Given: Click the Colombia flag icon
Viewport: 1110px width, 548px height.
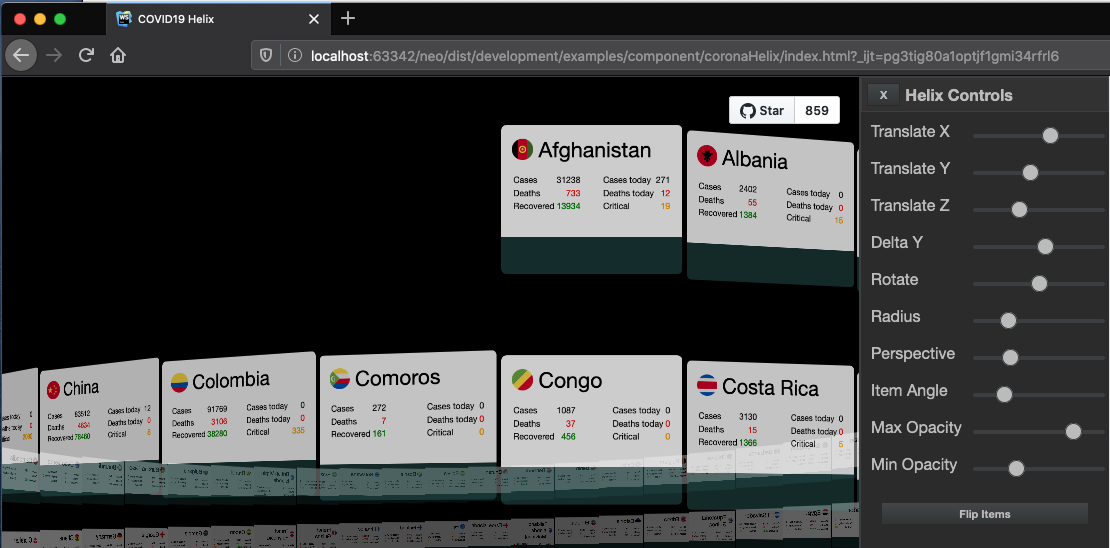Looking at the screenshot, I should [x=180, y=382].
